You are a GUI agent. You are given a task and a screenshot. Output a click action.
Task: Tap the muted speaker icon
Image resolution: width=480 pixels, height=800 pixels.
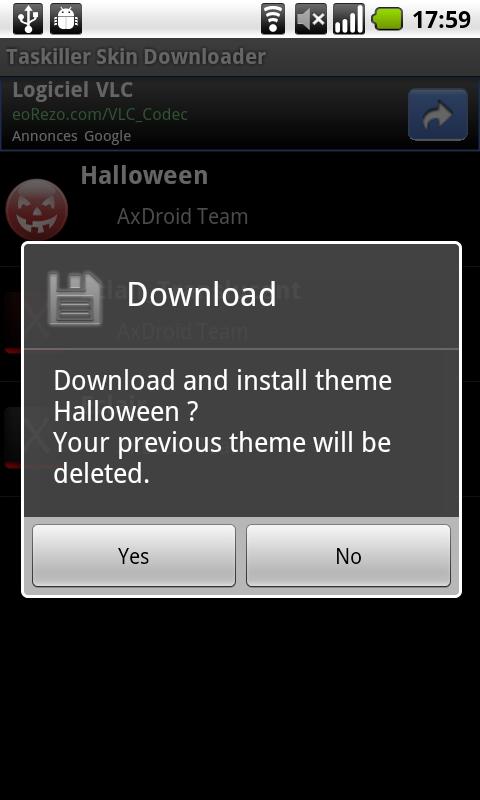point(311,19)
